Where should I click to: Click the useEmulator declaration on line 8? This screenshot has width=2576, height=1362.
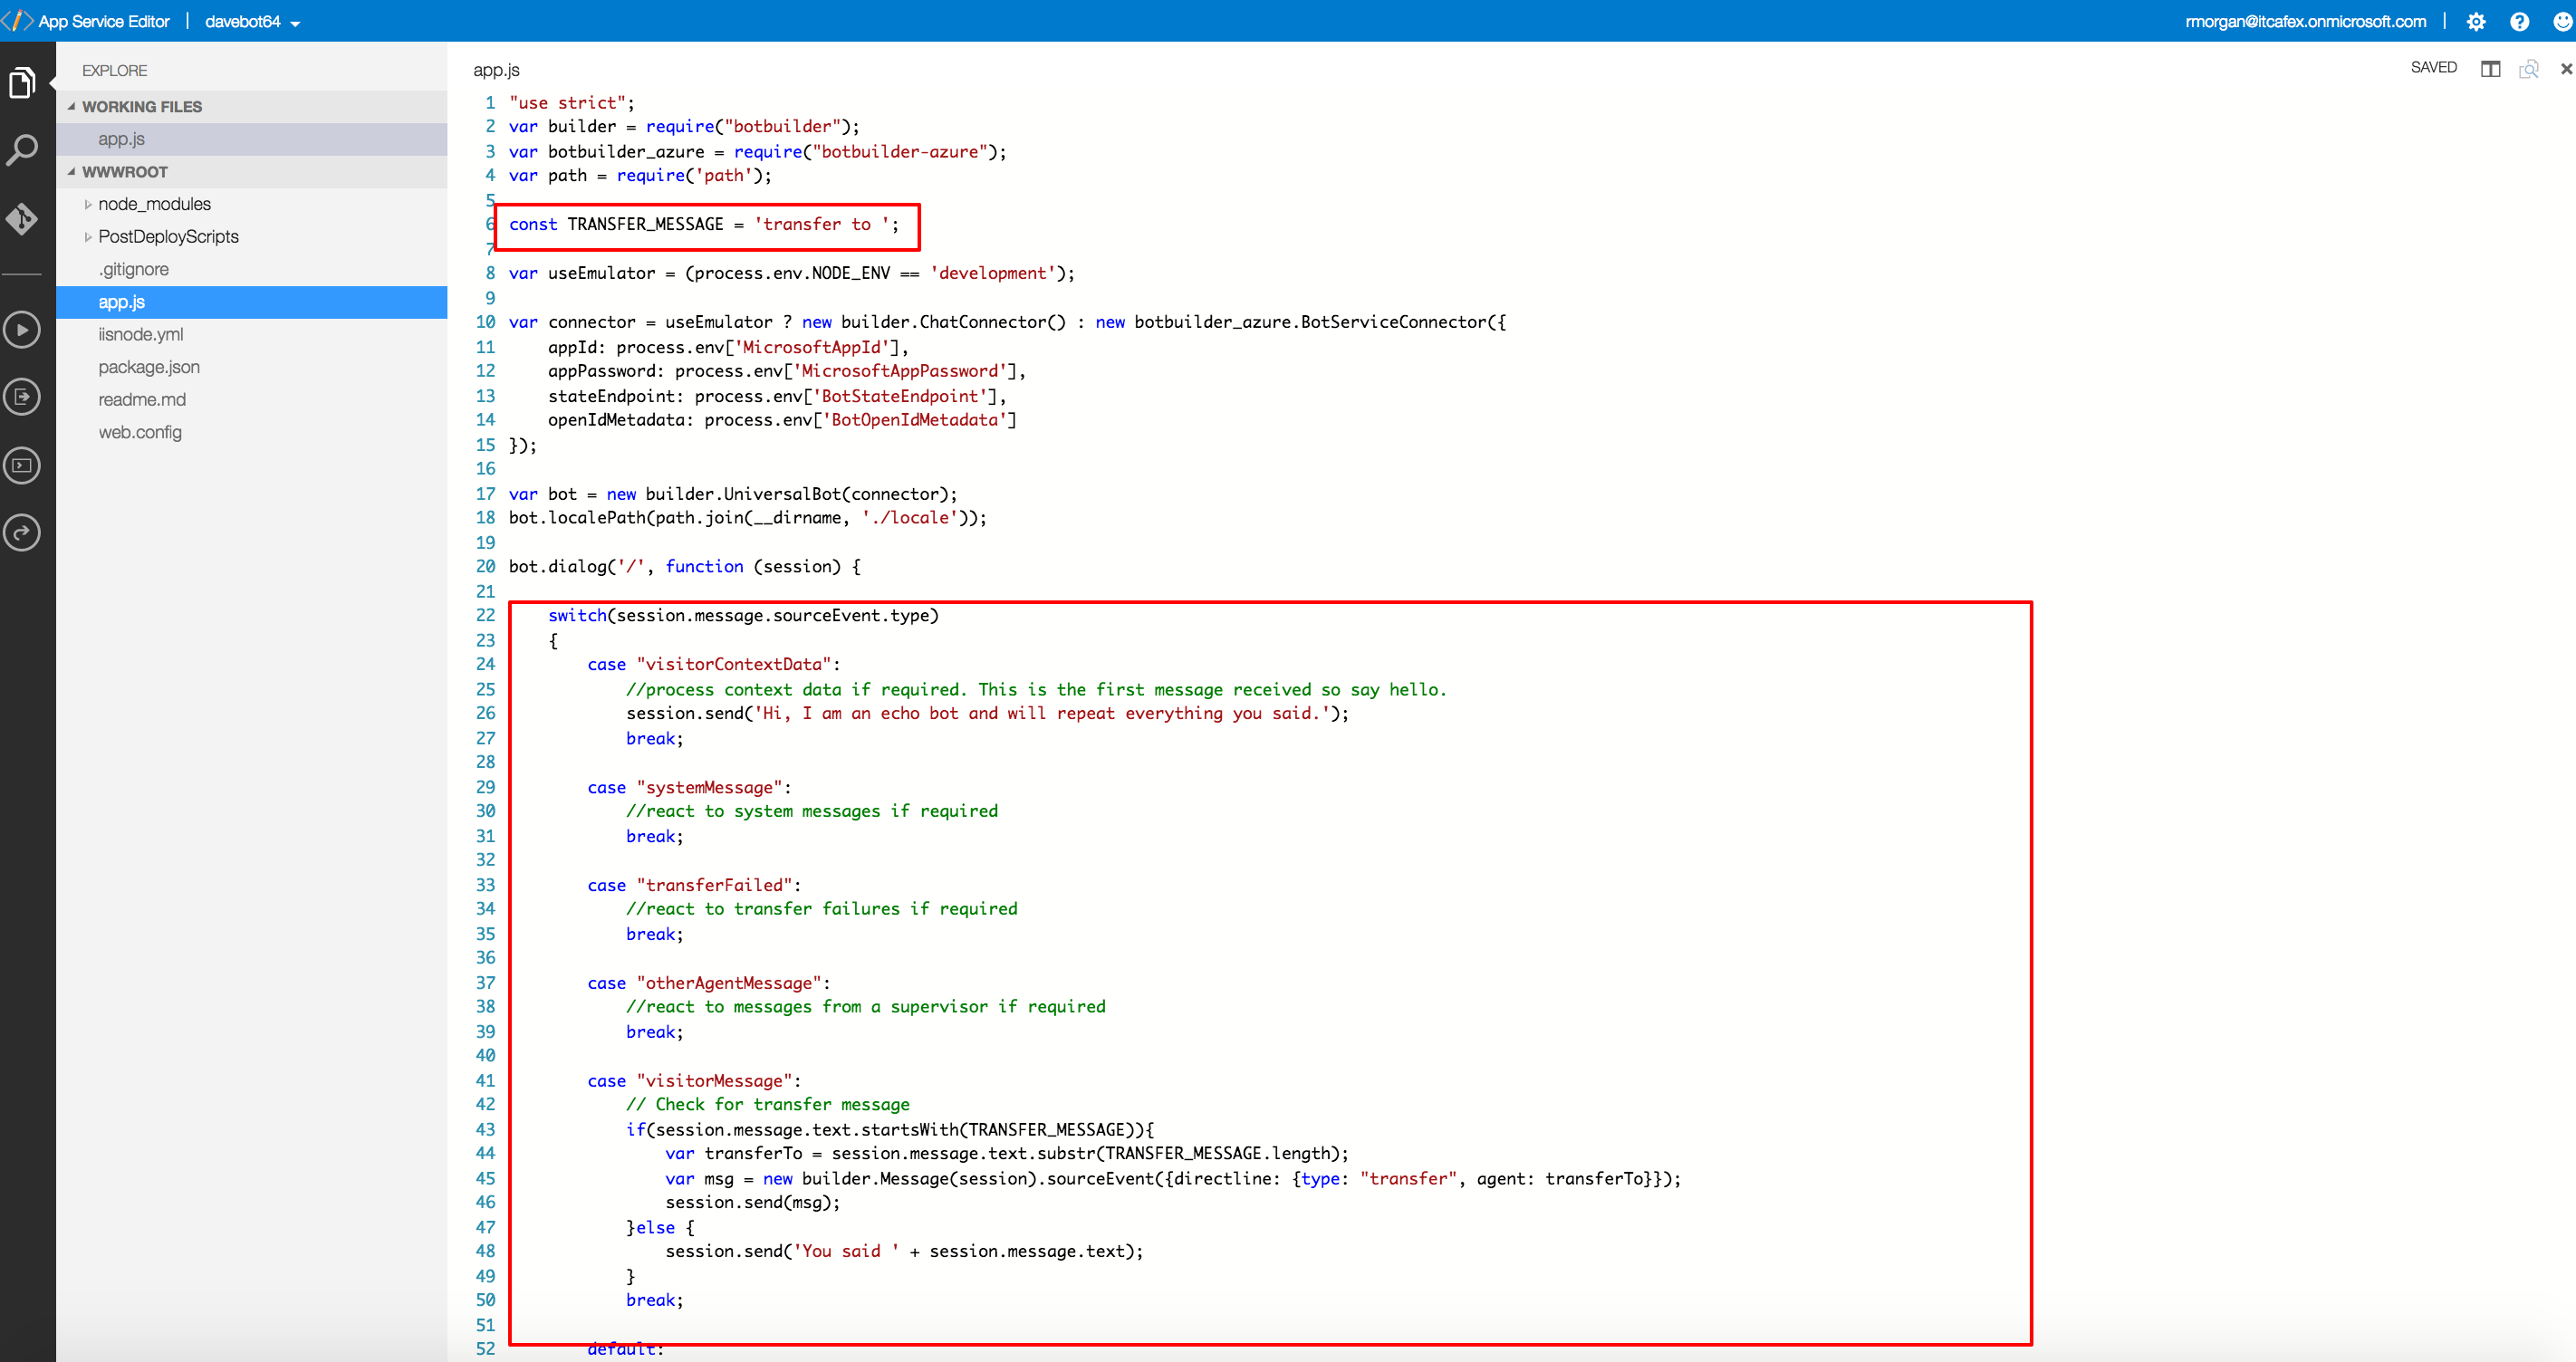click(x=791, y=273)
